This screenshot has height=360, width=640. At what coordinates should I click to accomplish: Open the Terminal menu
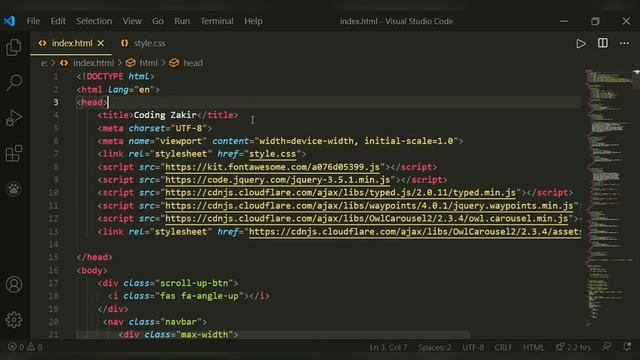point(217,21)
